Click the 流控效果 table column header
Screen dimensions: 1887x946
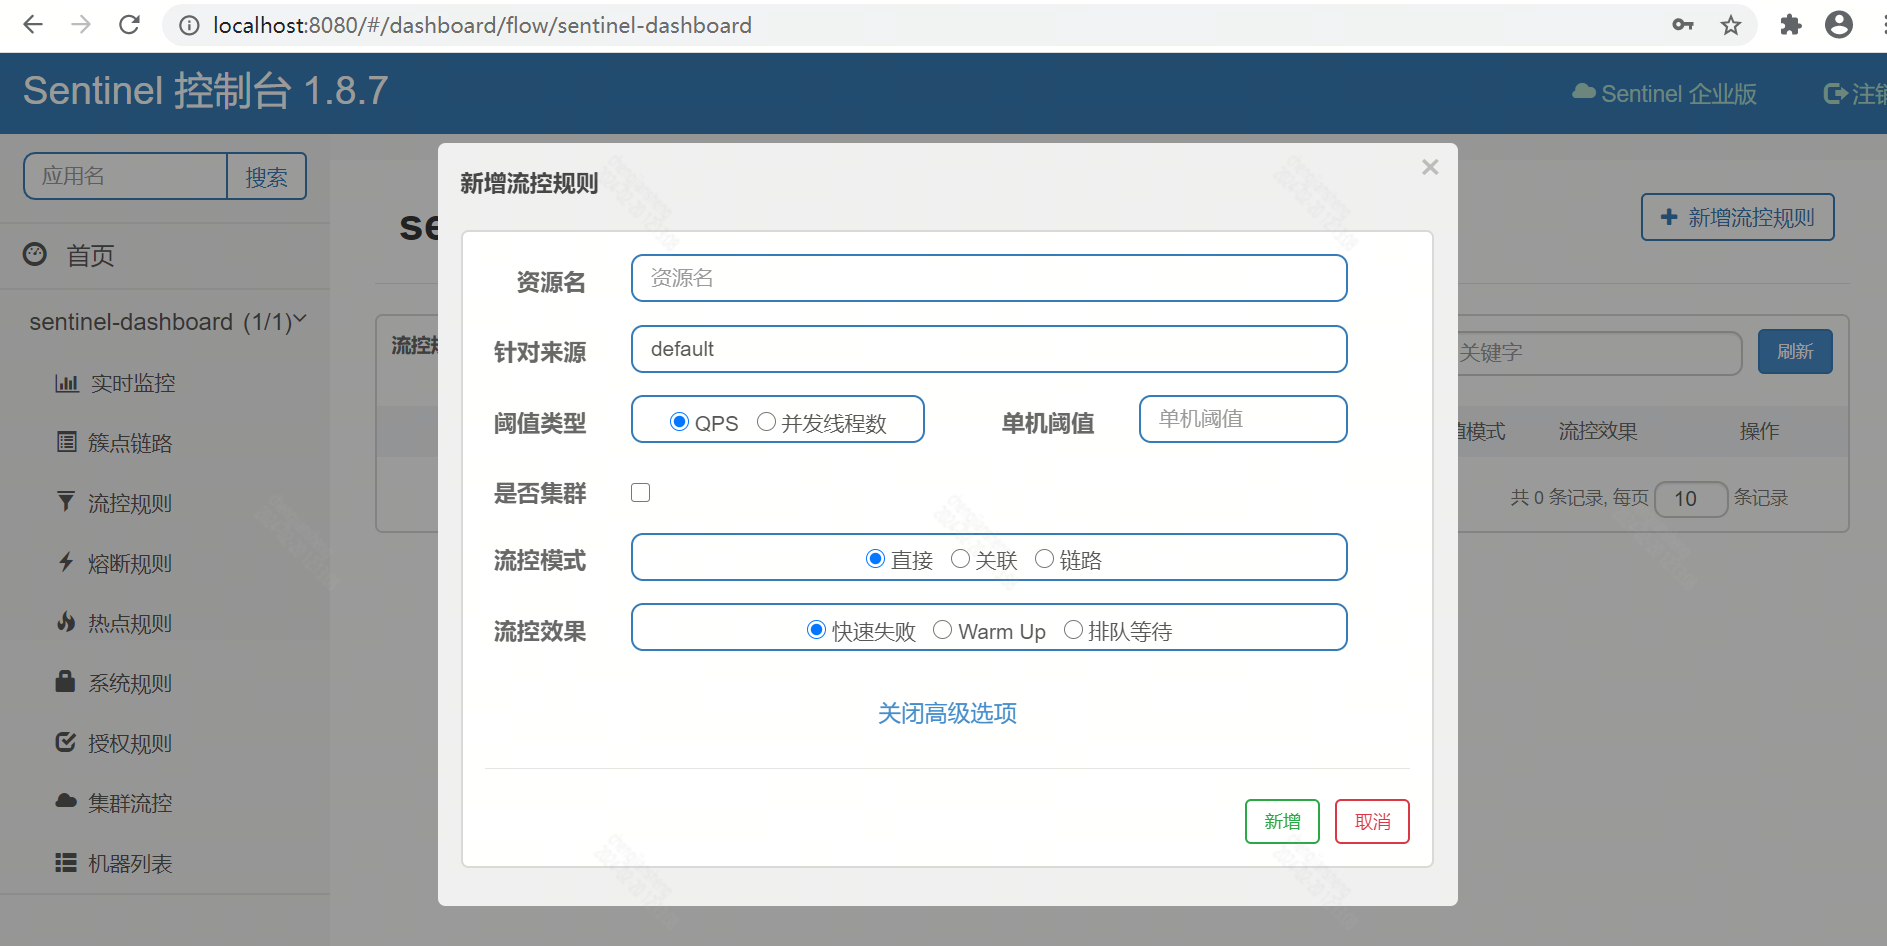1598,431
